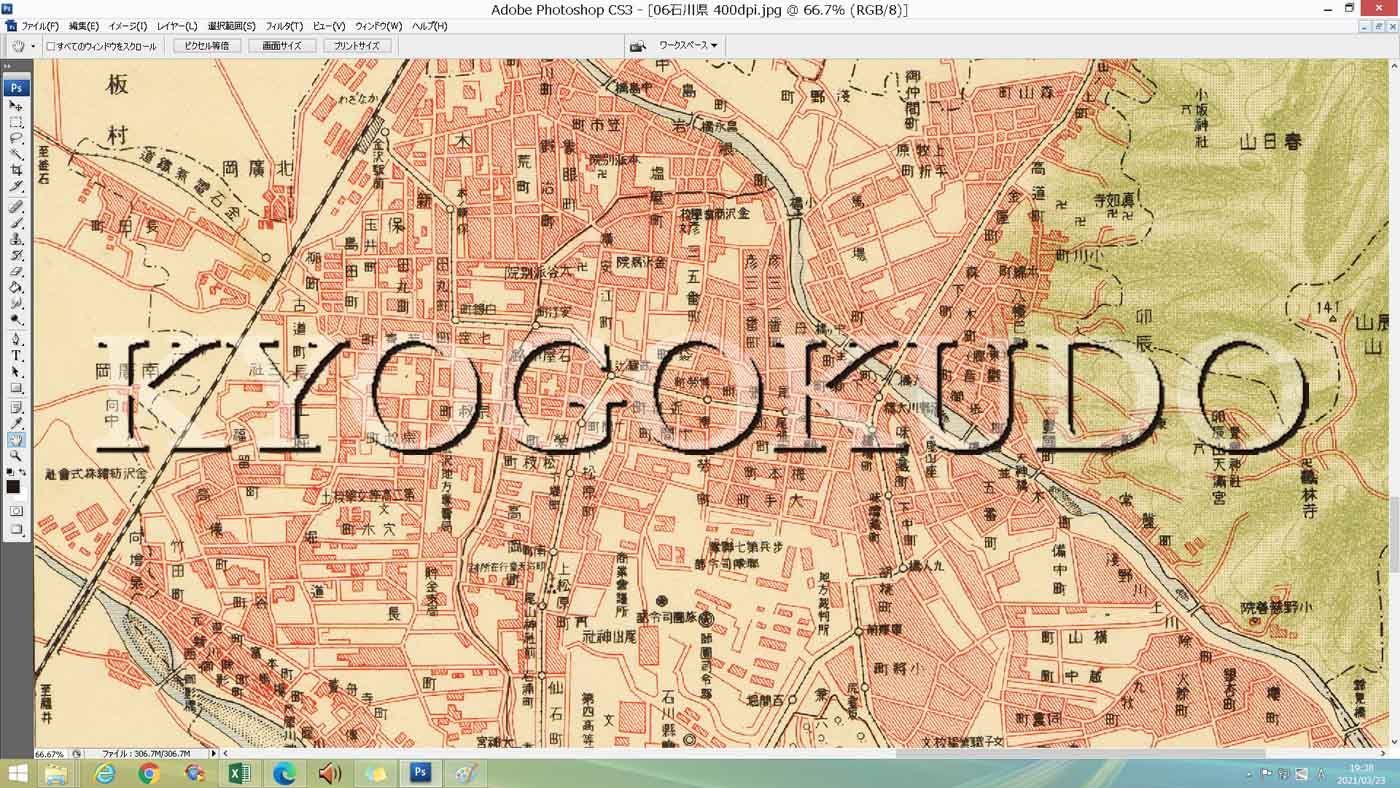1400x788 pixels.
Task: Select the Rectangle shape tool
Action: 16,387
